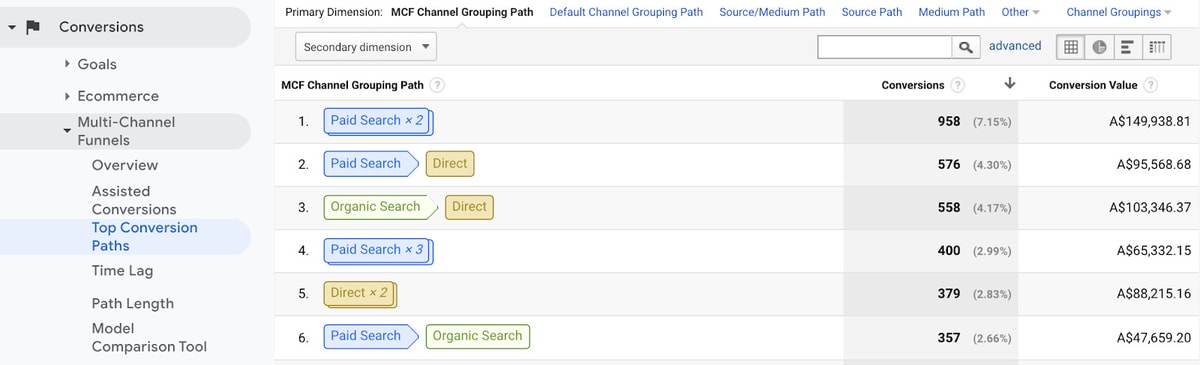
Task: Select the comparison view icon
Action: tap(1157, 47)
